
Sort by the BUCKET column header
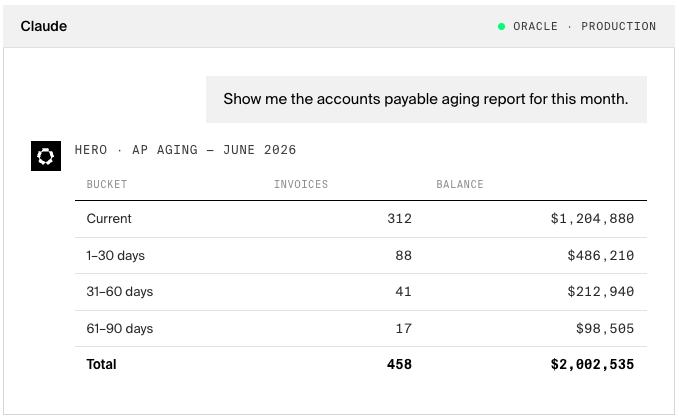(107, 184)
